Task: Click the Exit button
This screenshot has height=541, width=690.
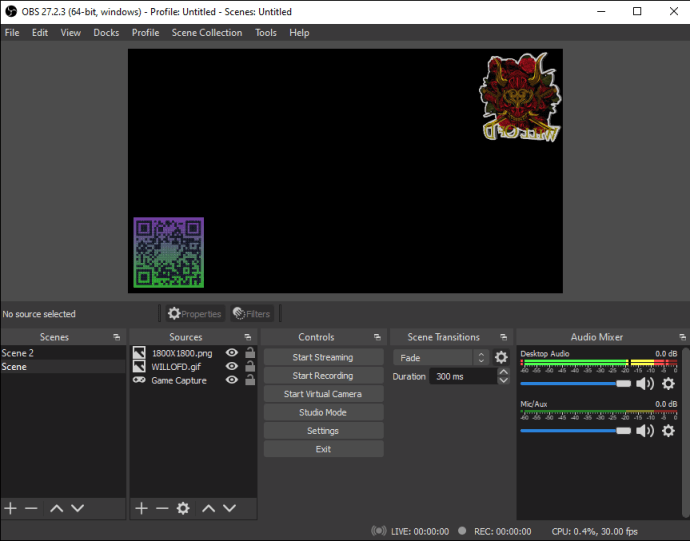Action: [x=323, y=449]
